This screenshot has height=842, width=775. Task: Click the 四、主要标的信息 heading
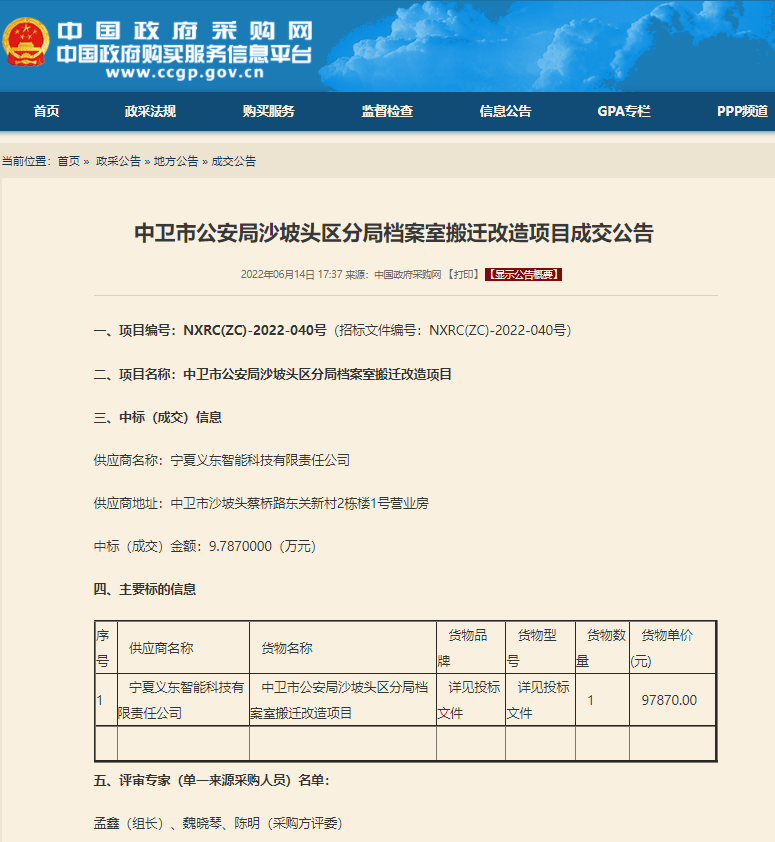(145, 589)
